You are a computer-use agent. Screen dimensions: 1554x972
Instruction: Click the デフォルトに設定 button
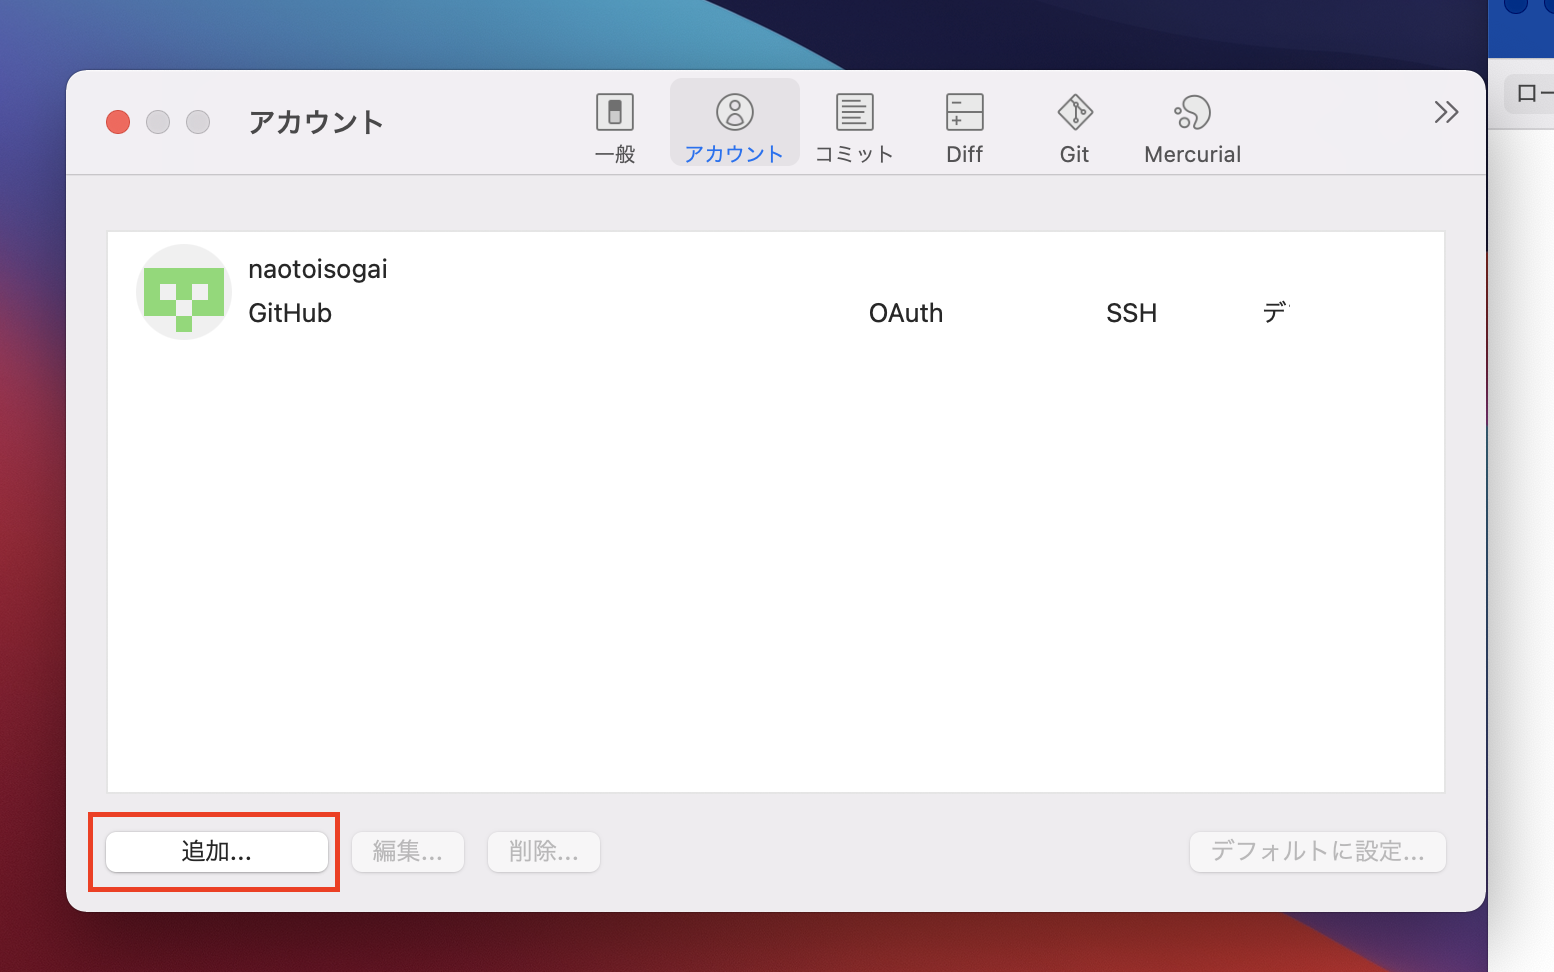click(1317, 851)
